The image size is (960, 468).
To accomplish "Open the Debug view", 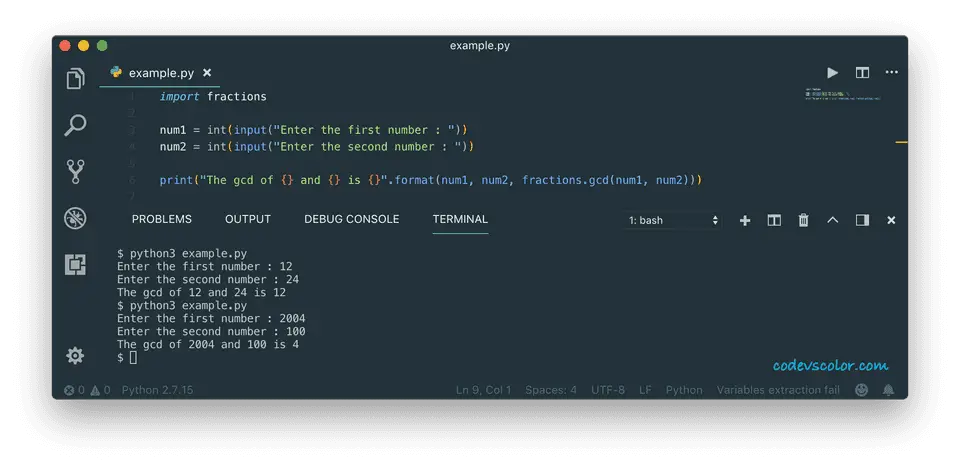I will click(x=75, y=218).
